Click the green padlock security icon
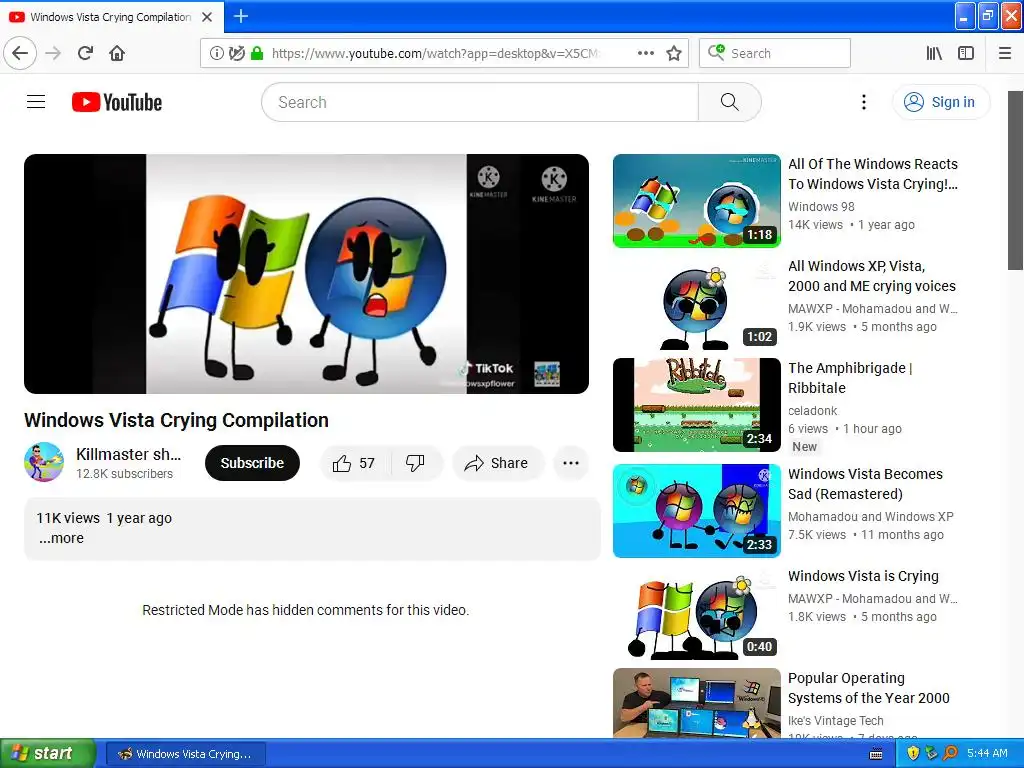The image size is (1024, 768). click(x=257, y=53)
